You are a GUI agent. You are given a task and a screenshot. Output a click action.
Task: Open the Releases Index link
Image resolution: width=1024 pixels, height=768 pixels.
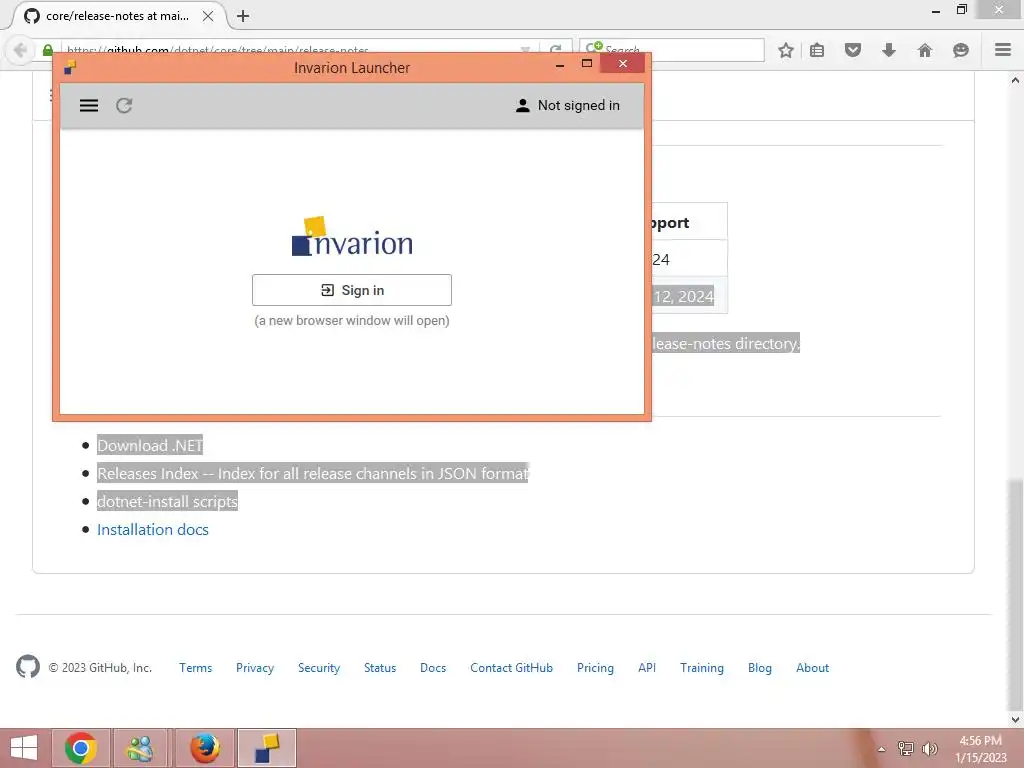[313, 473]
